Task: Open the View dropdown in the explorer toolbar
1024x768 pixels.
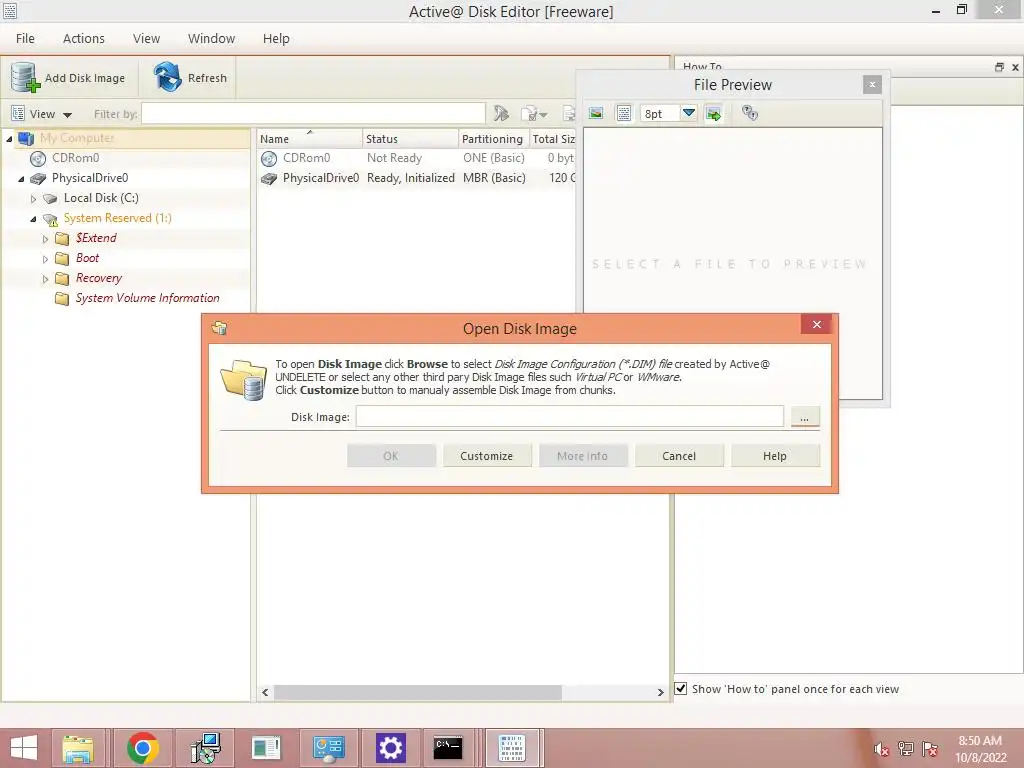Action: [42, 114]
